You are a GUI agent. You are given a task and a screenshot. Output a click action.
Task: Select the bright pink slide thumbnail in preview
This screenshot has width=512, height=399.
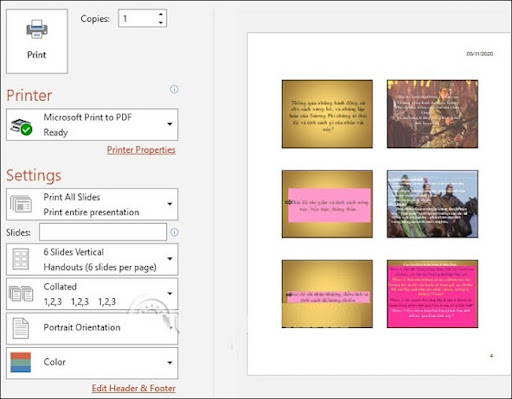432,294
